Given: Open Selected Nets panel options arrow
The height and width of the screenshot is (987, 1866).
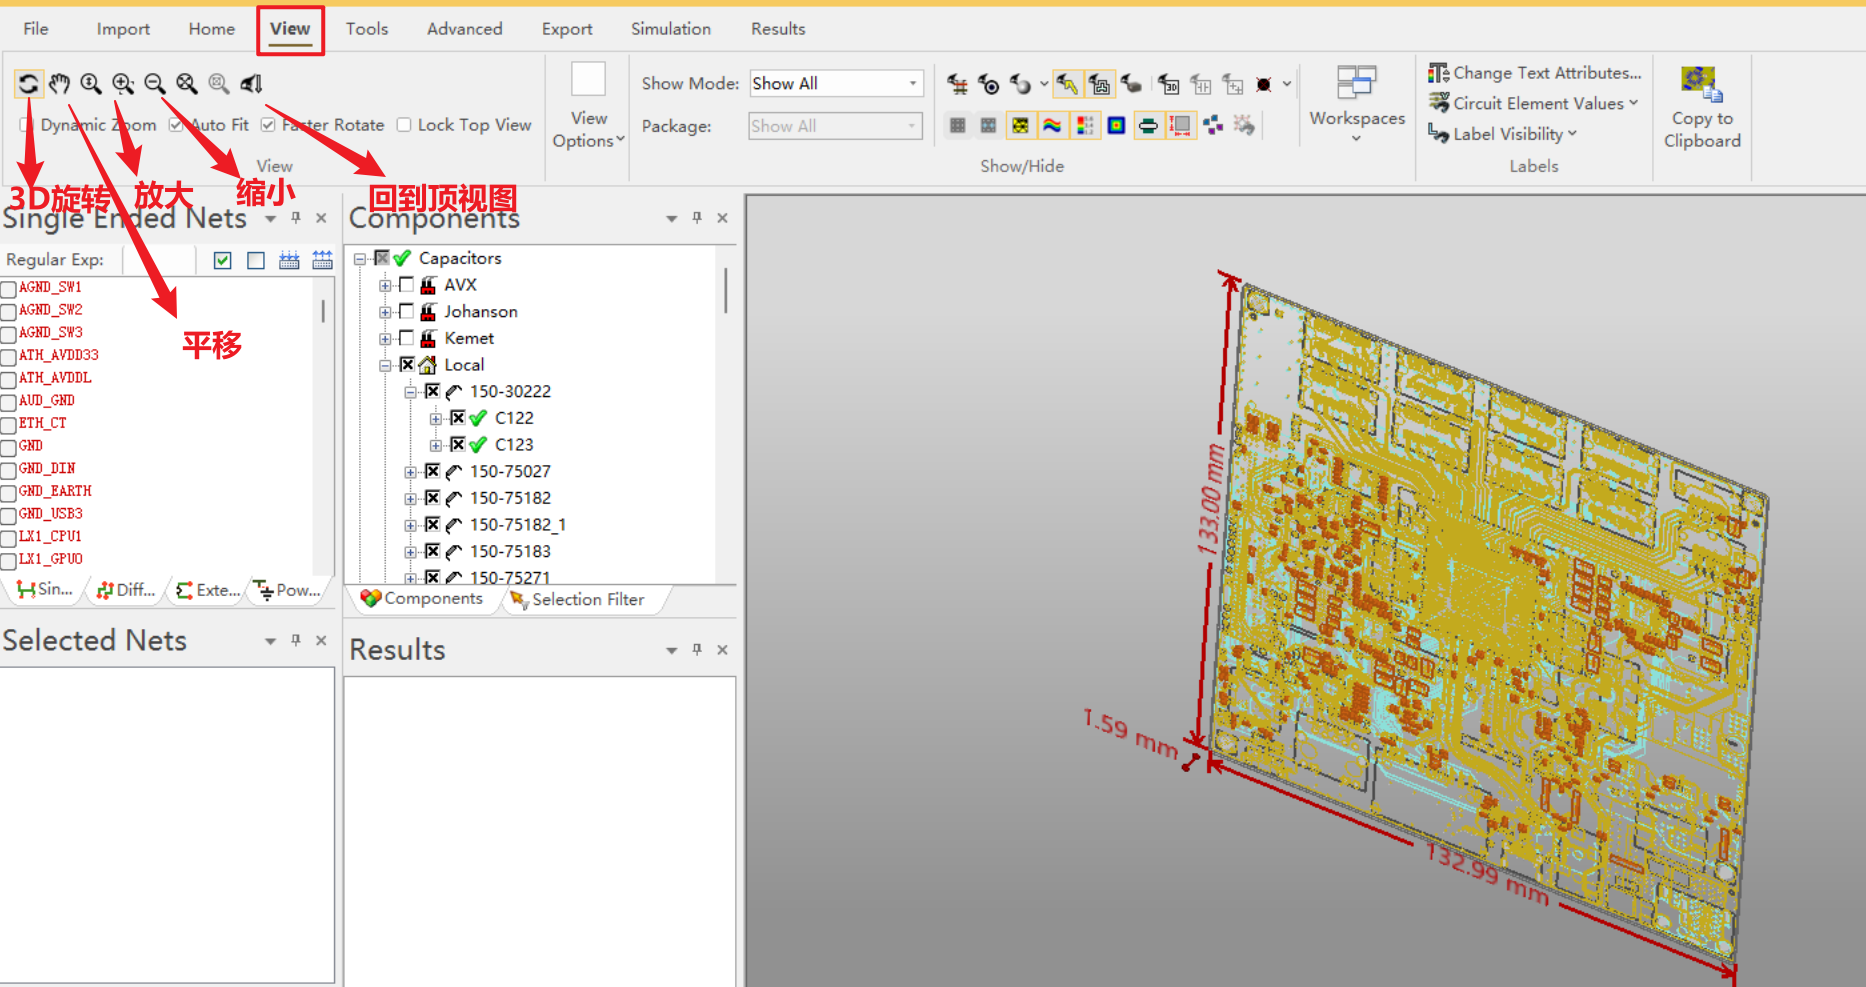Looking at the screenshot, I should (270, 640).
